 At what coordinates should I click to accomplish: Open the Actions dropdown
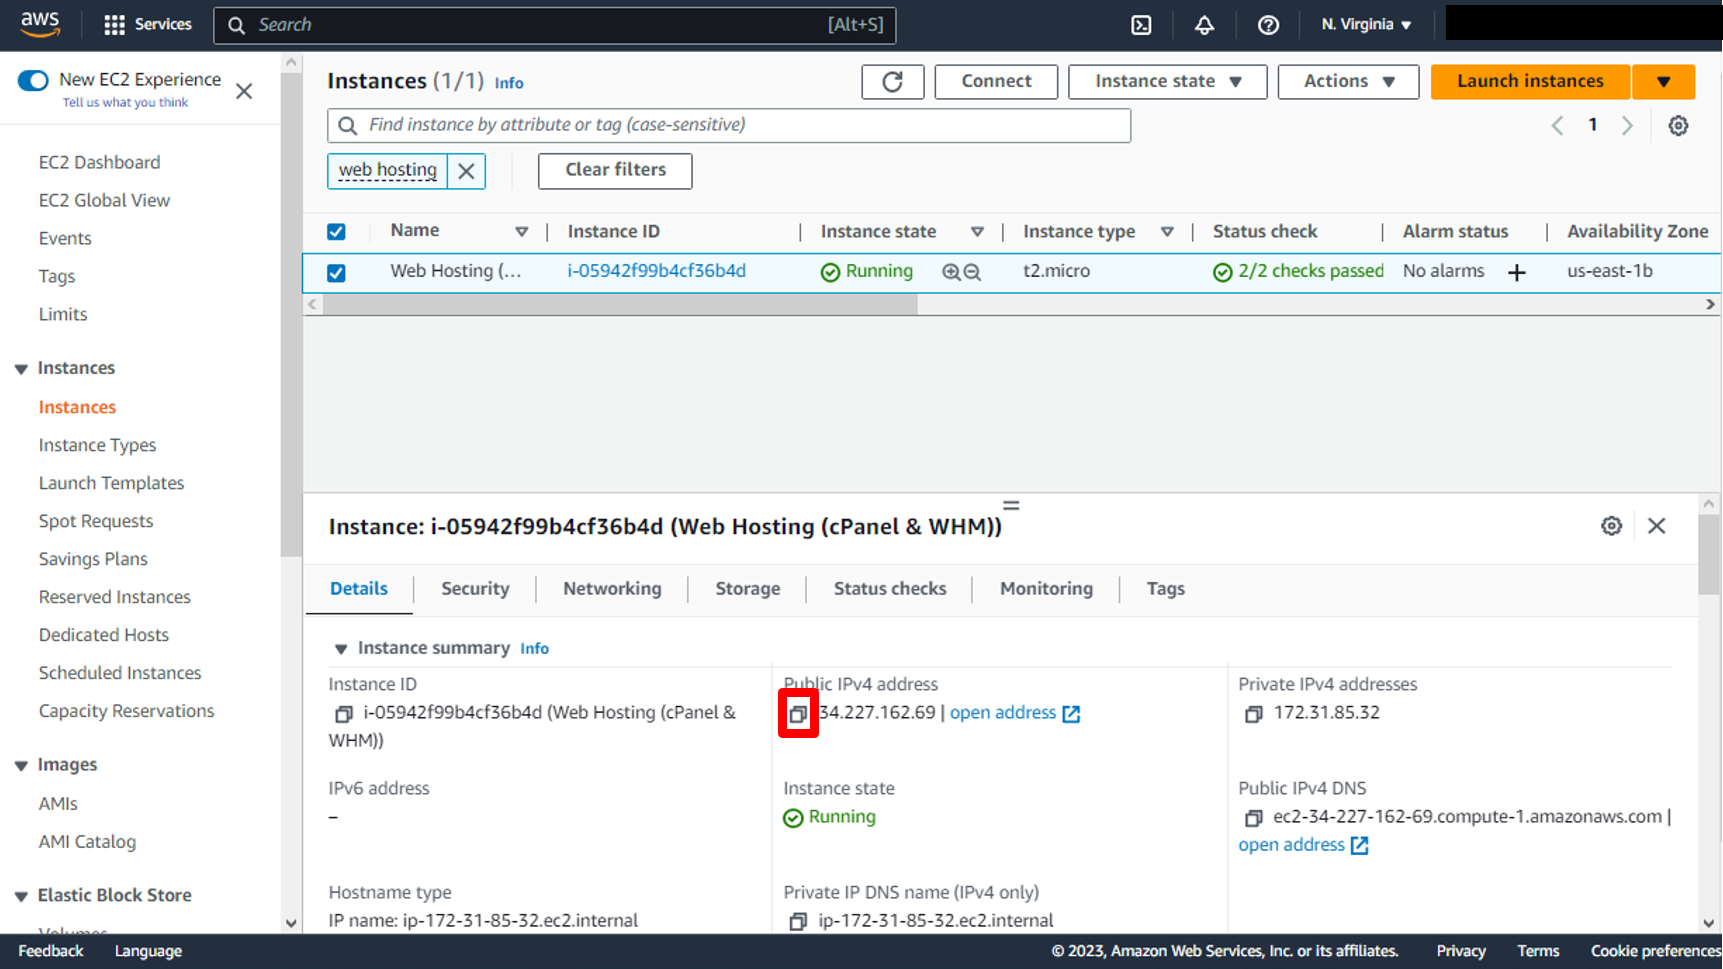(x=1348, y=82)
